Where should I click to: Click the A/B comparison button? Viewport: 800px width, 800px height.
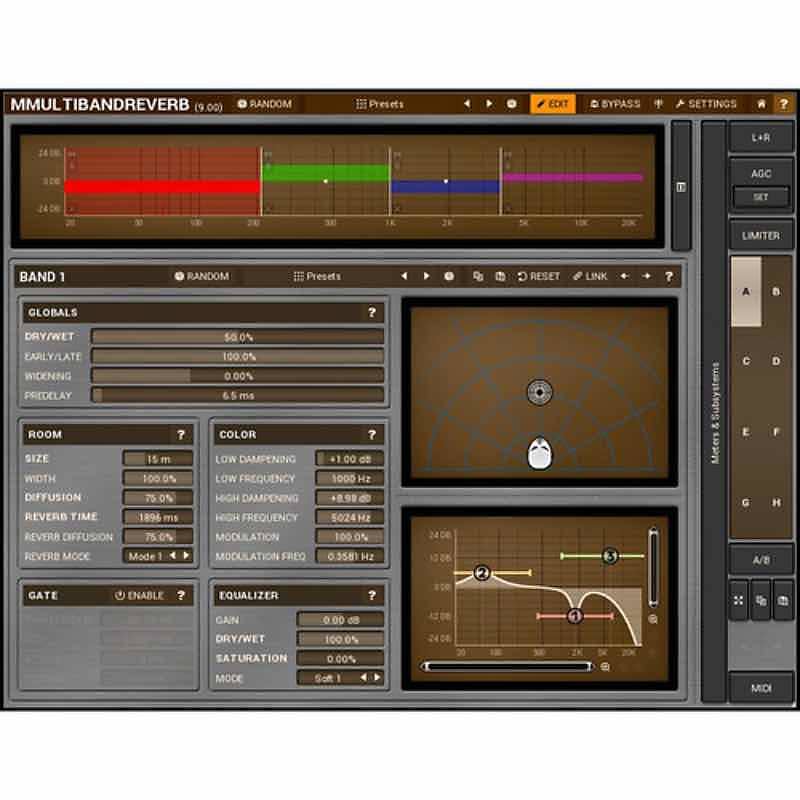click(x=762, y=558)
